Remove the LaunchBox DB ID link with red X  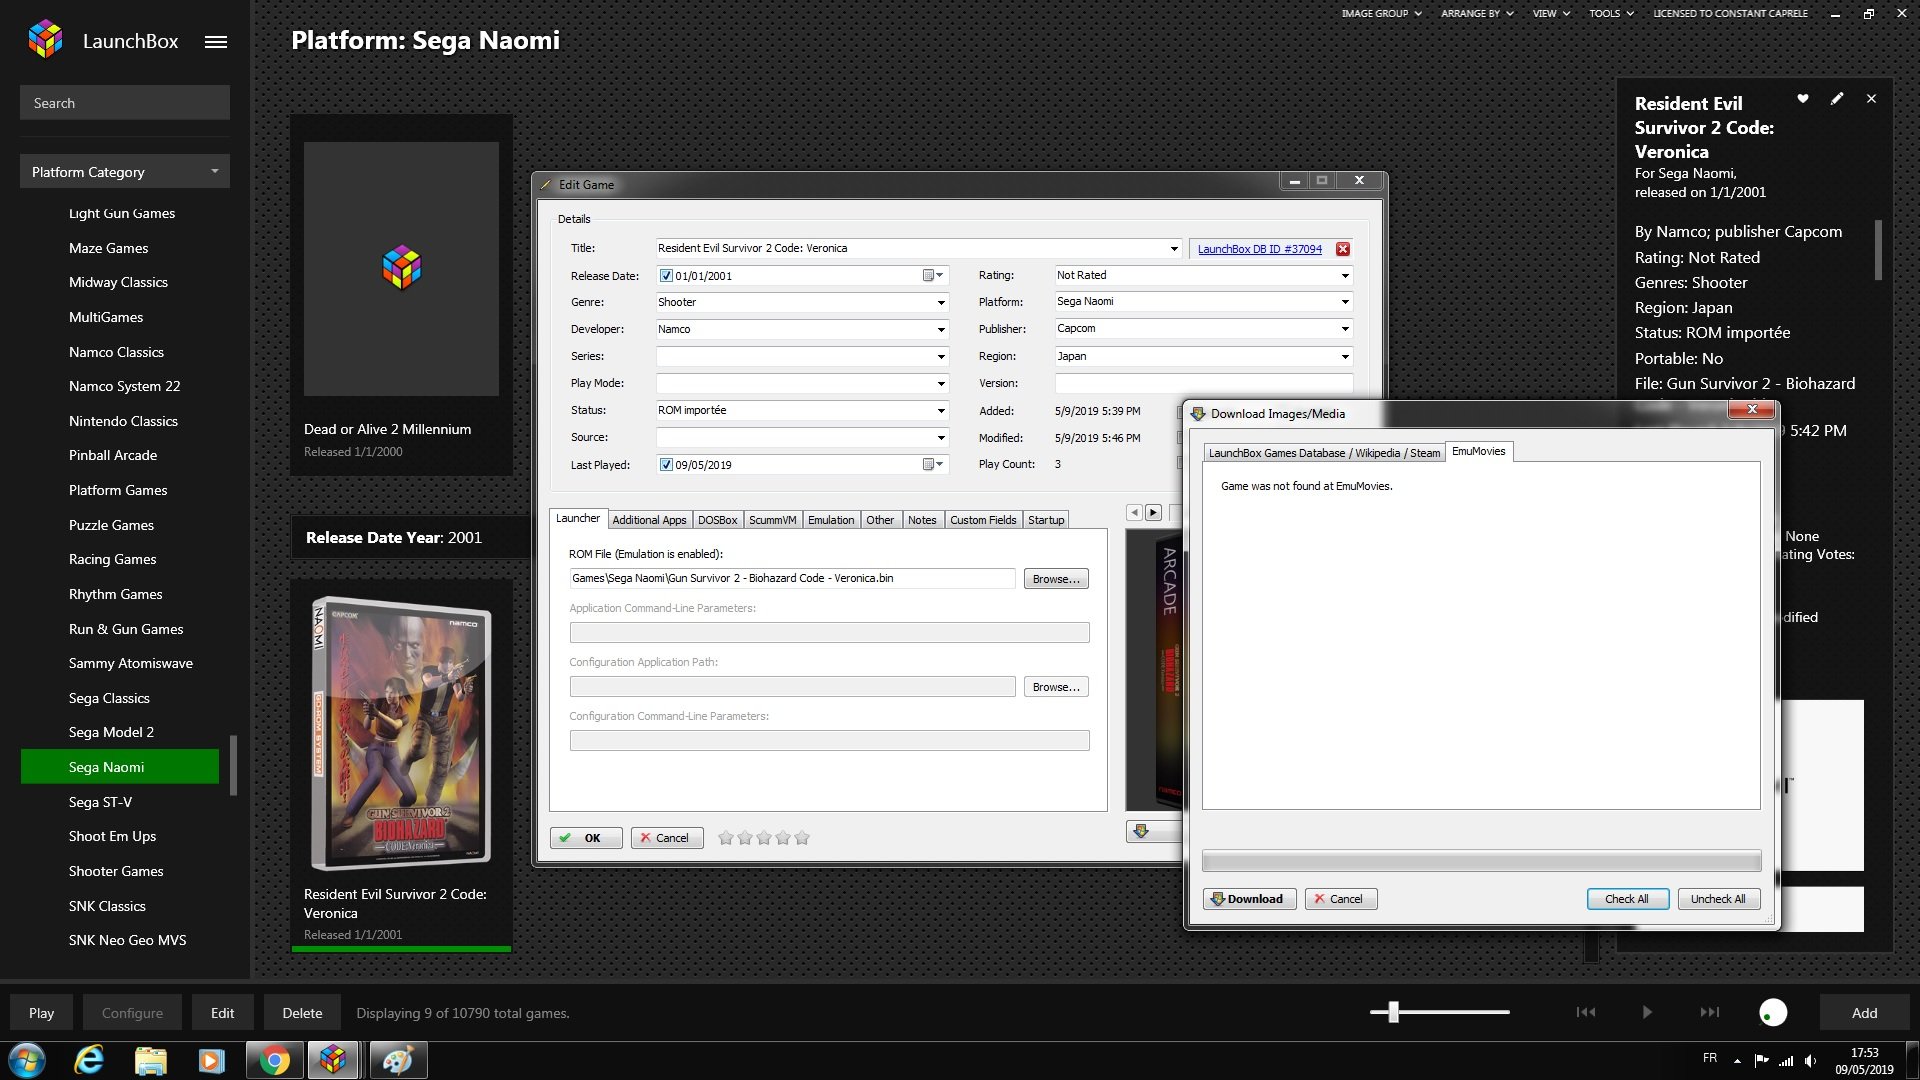tap(1343, 249)
